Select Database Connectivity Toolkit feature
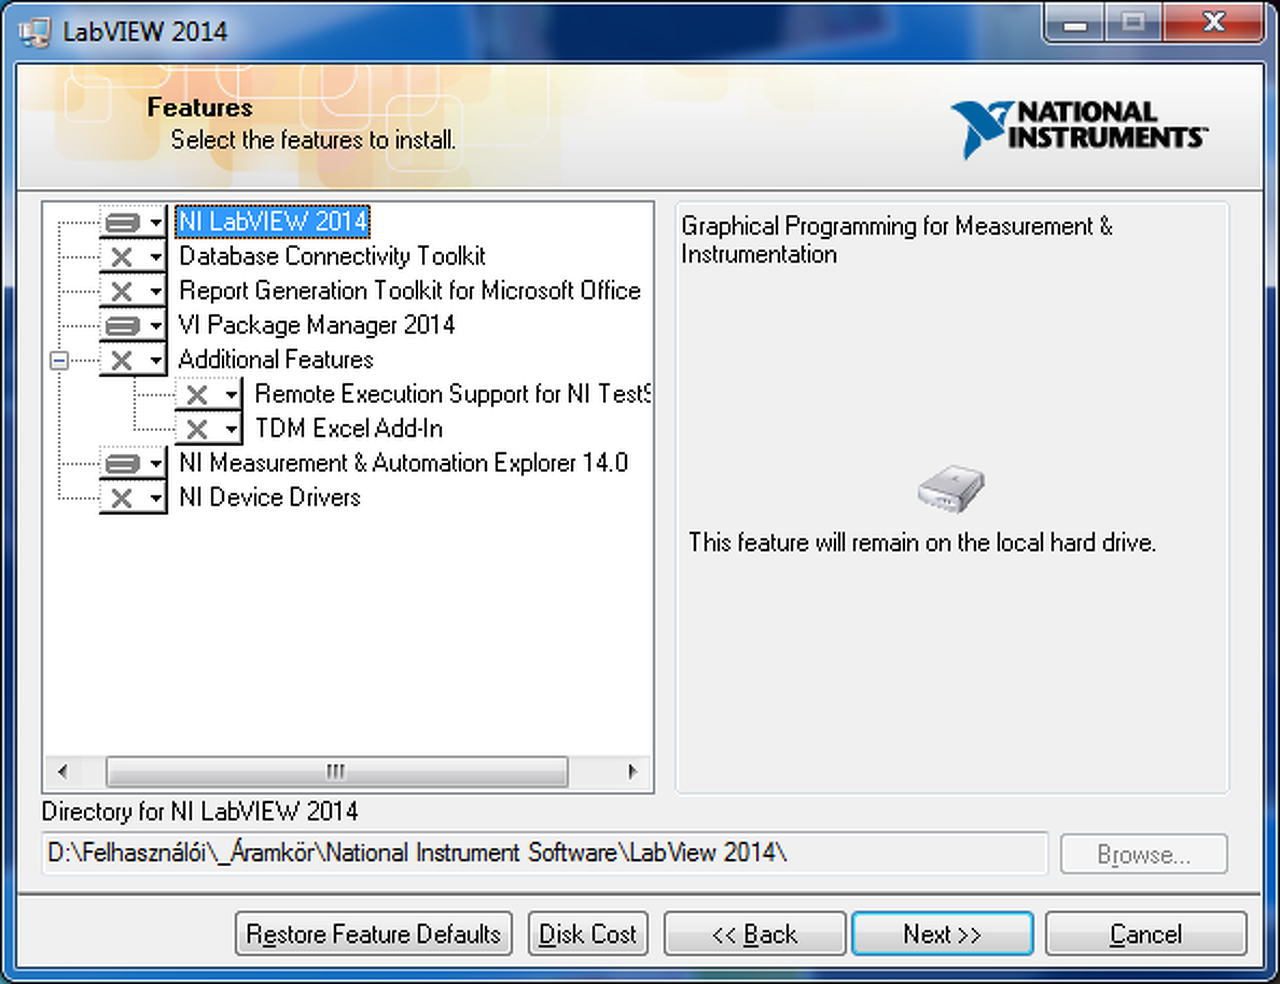1280x984 pixels. [332, 256]
